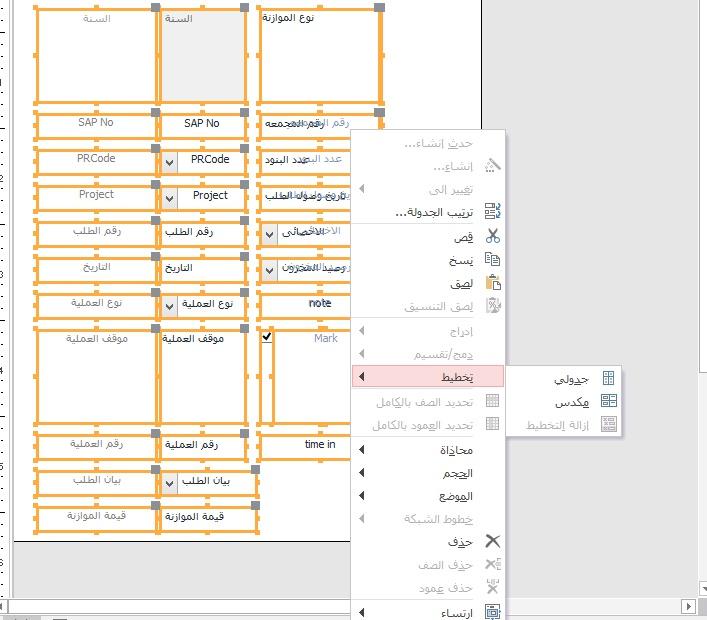Select the grey موقف العملية label
This screenshot has height=620, width=707.
96,378
